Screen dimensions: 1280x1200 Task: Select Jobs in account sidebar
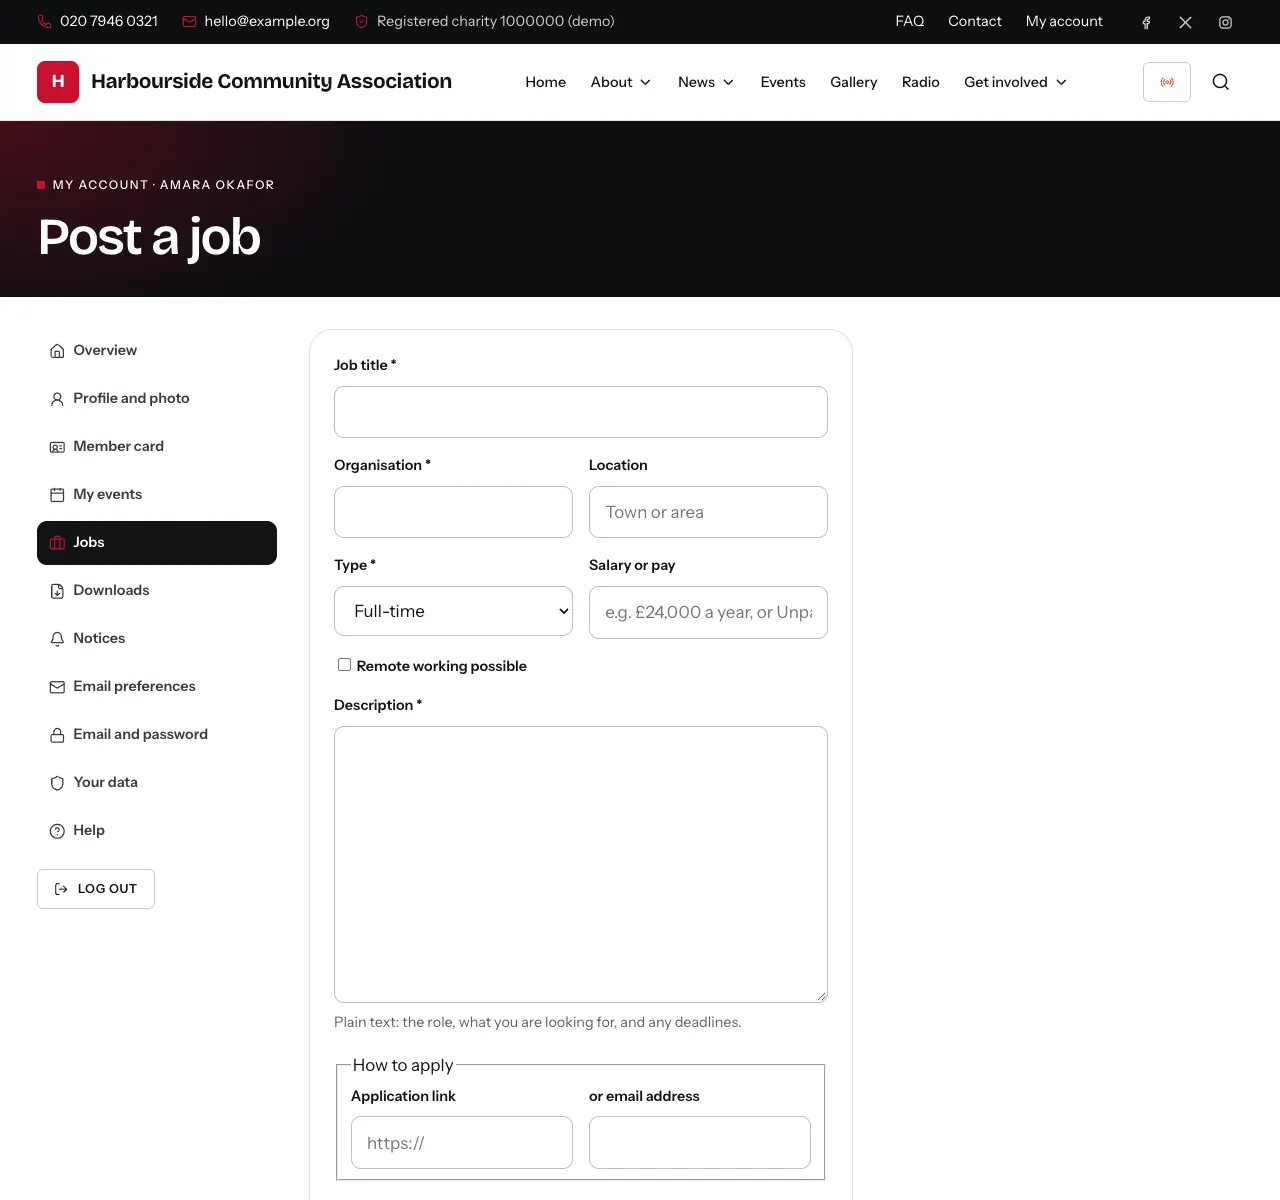click(157, 543)
